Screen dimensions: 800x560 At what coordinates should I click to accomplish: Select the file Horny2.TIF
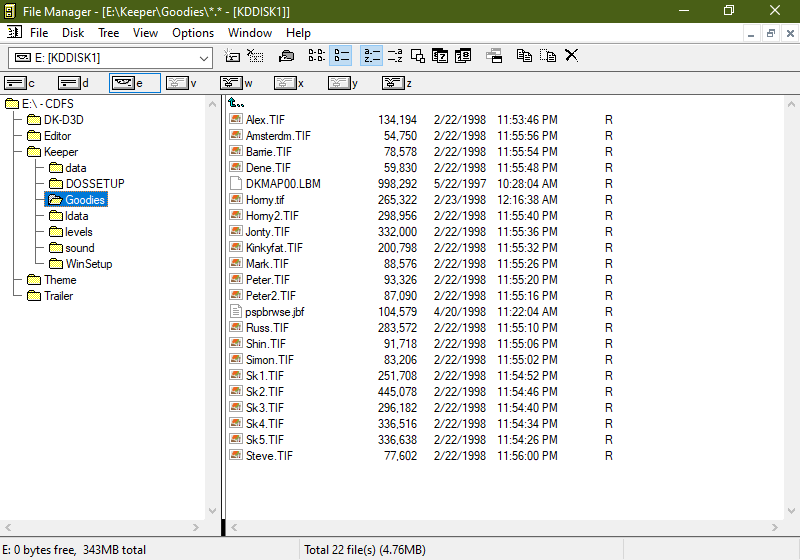pyautogui.click(x=272, y=216)
